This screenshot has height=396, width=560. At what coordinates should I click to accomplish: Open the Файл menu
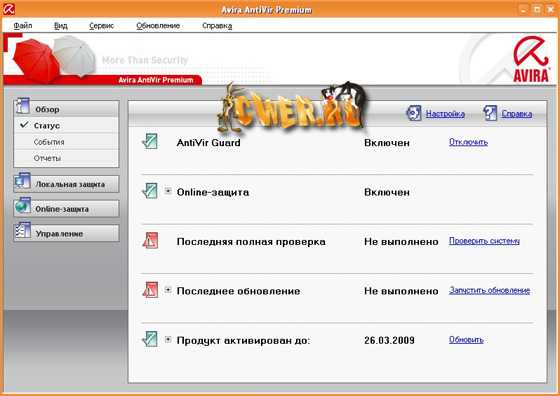click(x=22, y=26)
